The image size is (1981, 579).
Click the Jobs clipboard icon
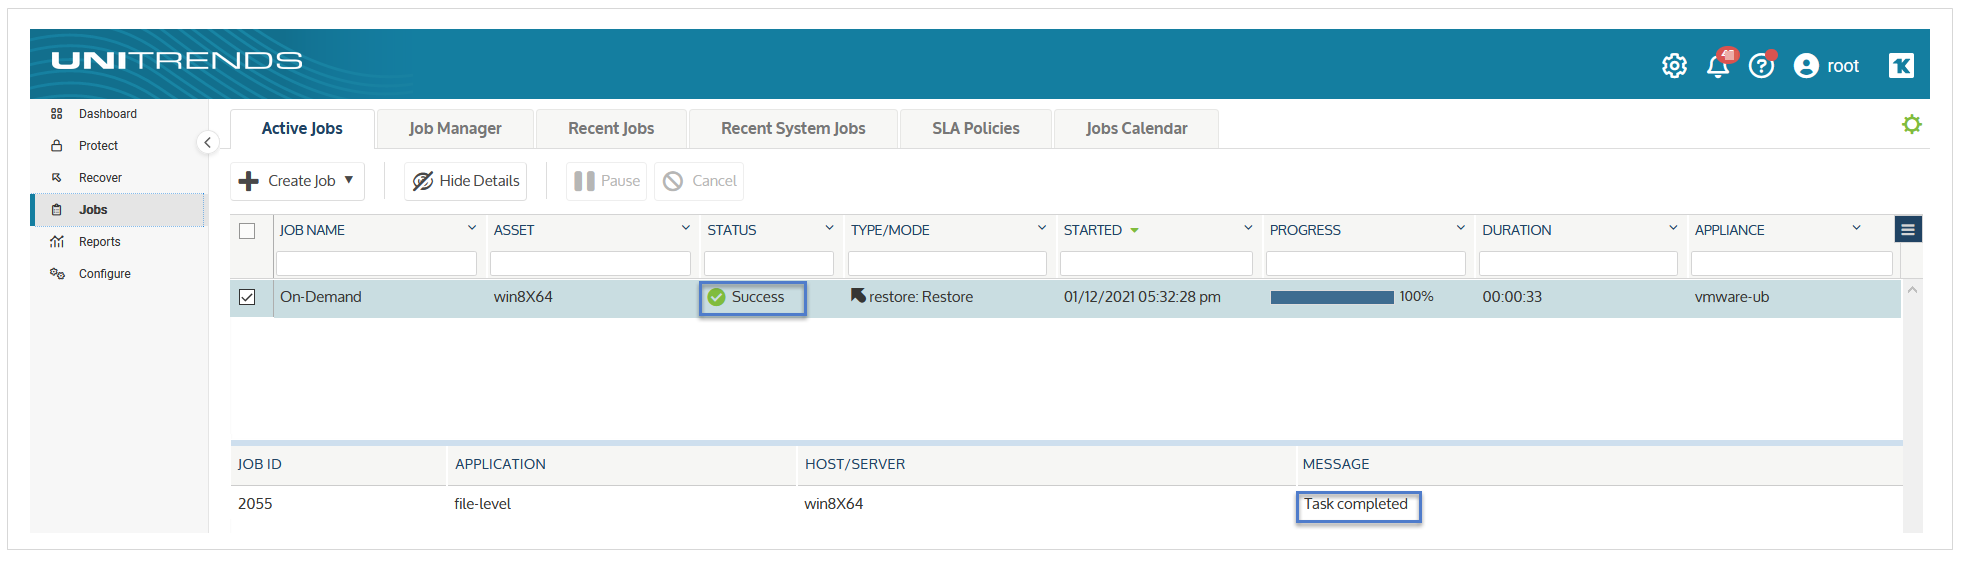click(x=57, y=210)
